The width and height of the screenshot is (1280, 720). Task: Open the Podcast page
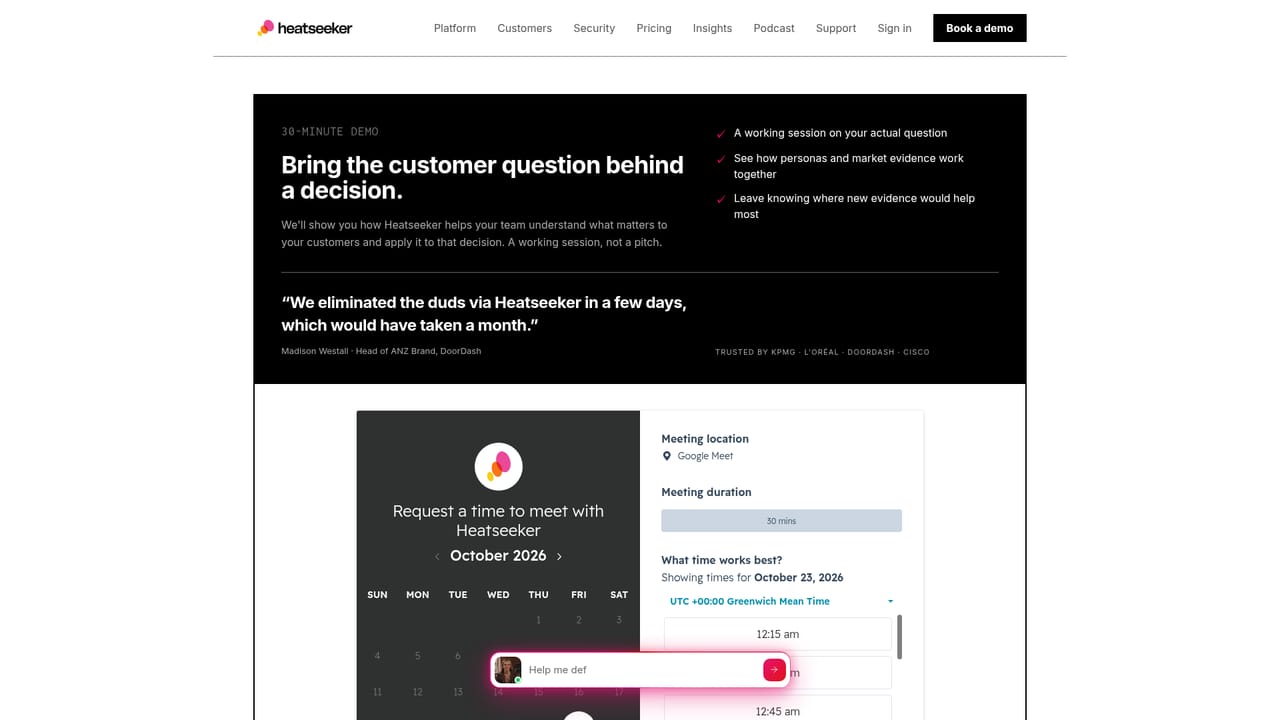[x=774, y=28]
